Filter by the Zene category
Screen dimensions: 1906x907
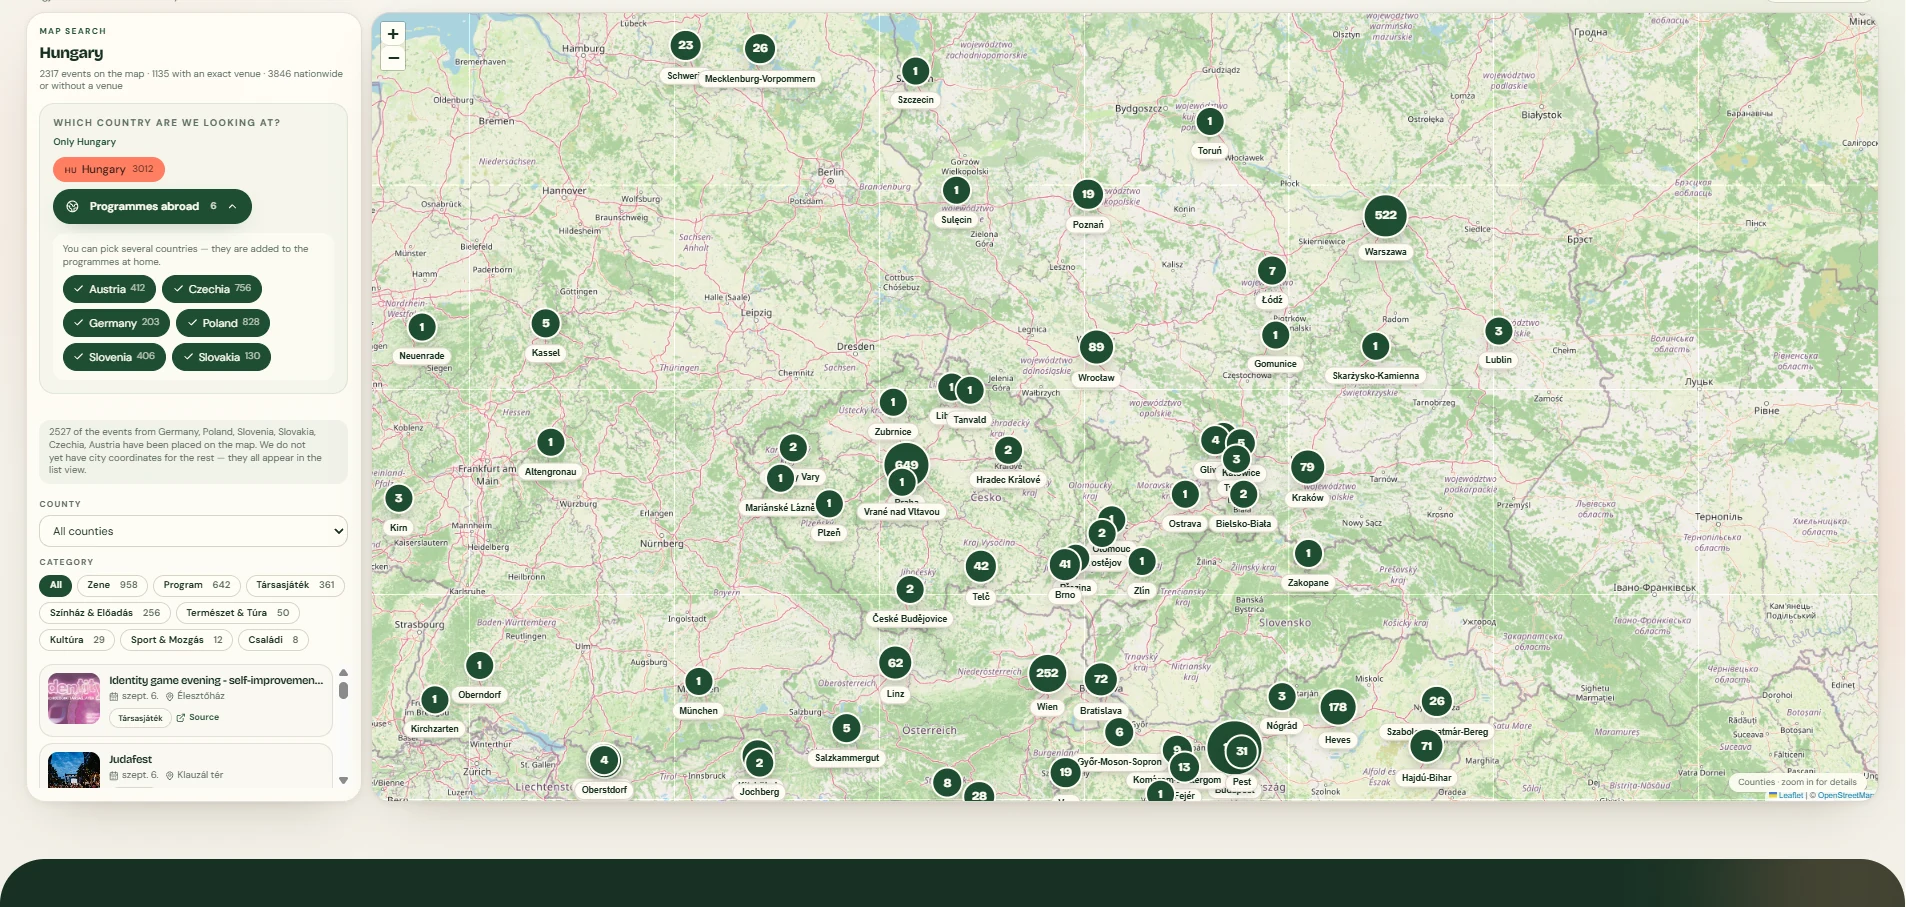[112, 585]
